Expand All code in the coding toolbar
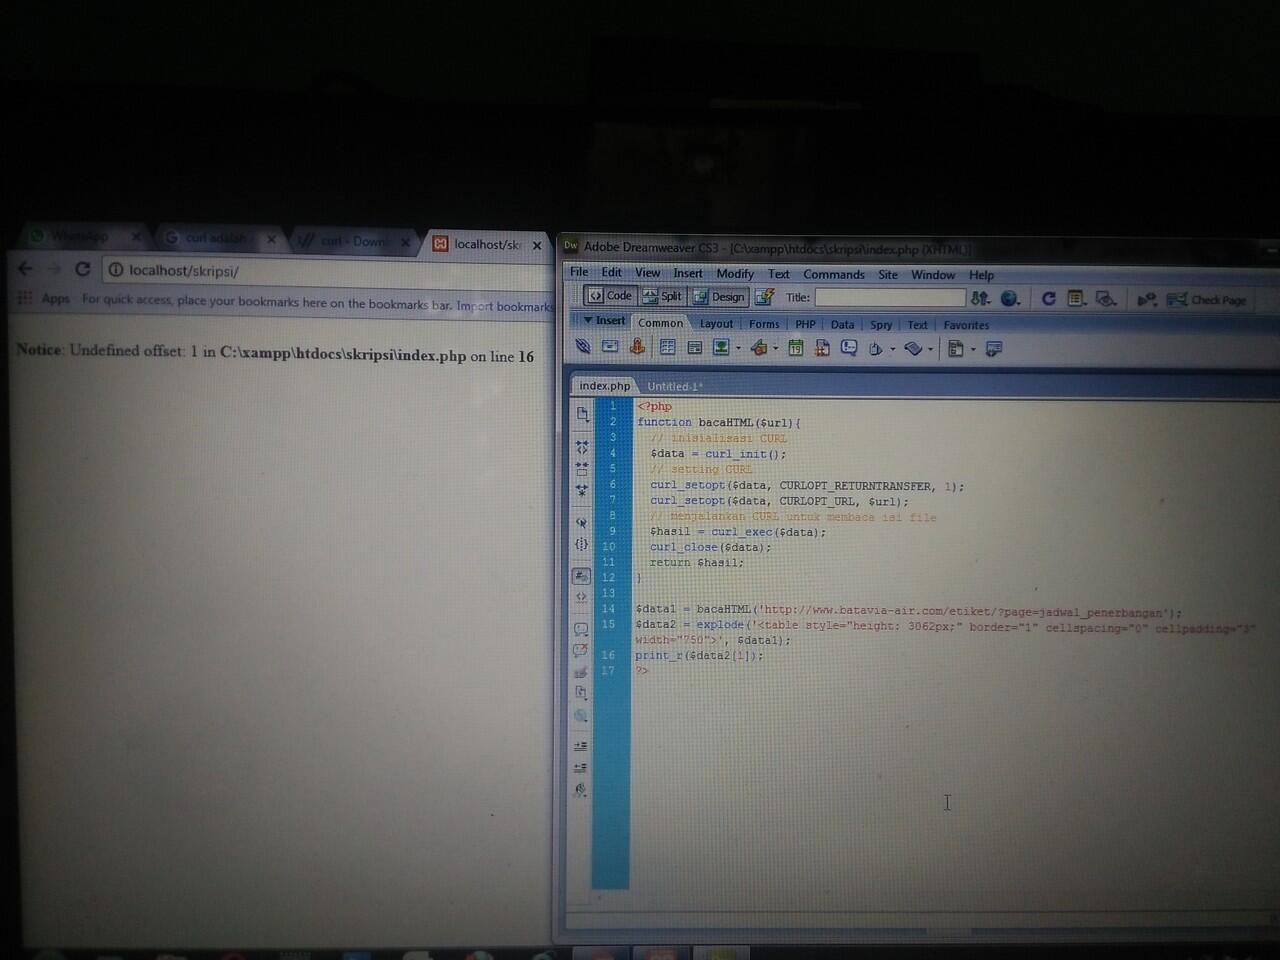1280x960 pixels. coord(582,490)
